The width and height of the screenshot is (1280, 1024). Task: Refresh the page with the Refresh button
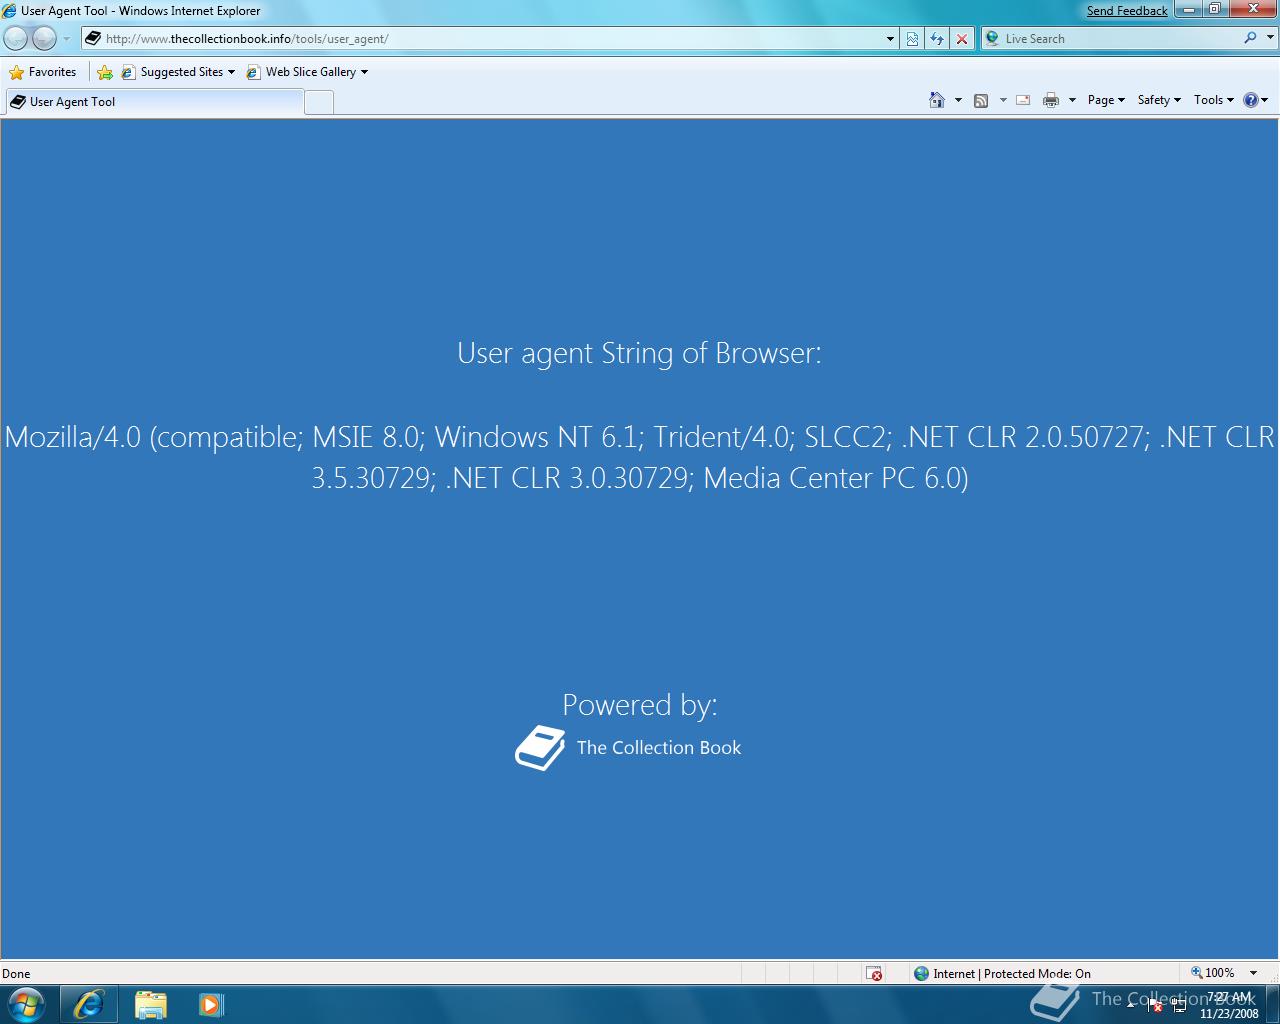tap(937, 39)
